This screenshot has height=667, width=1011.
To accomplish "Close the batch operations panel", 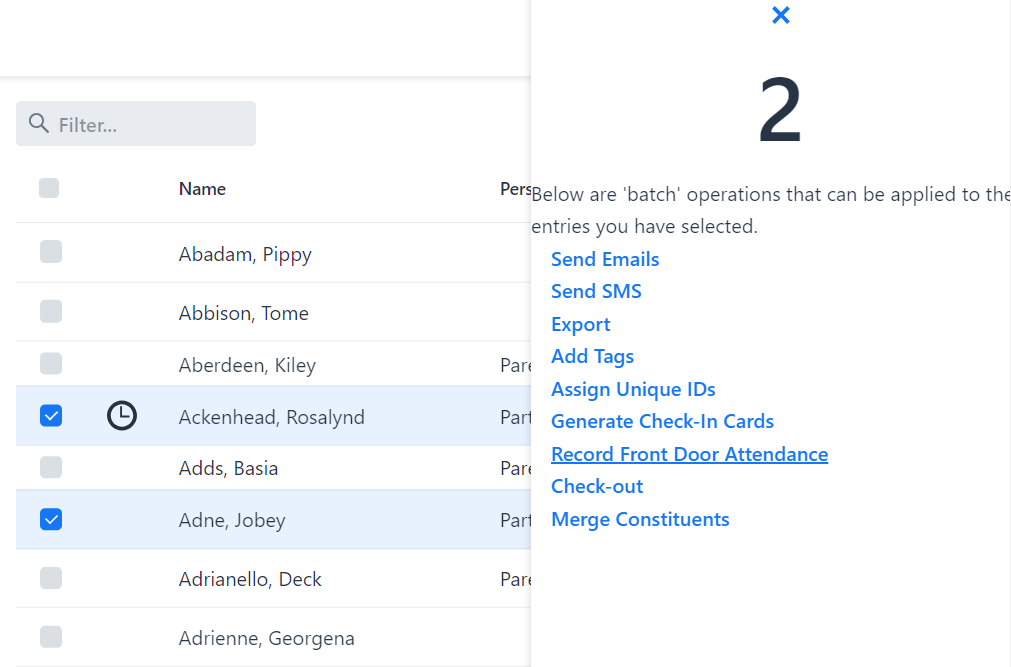I will point(781,15).
